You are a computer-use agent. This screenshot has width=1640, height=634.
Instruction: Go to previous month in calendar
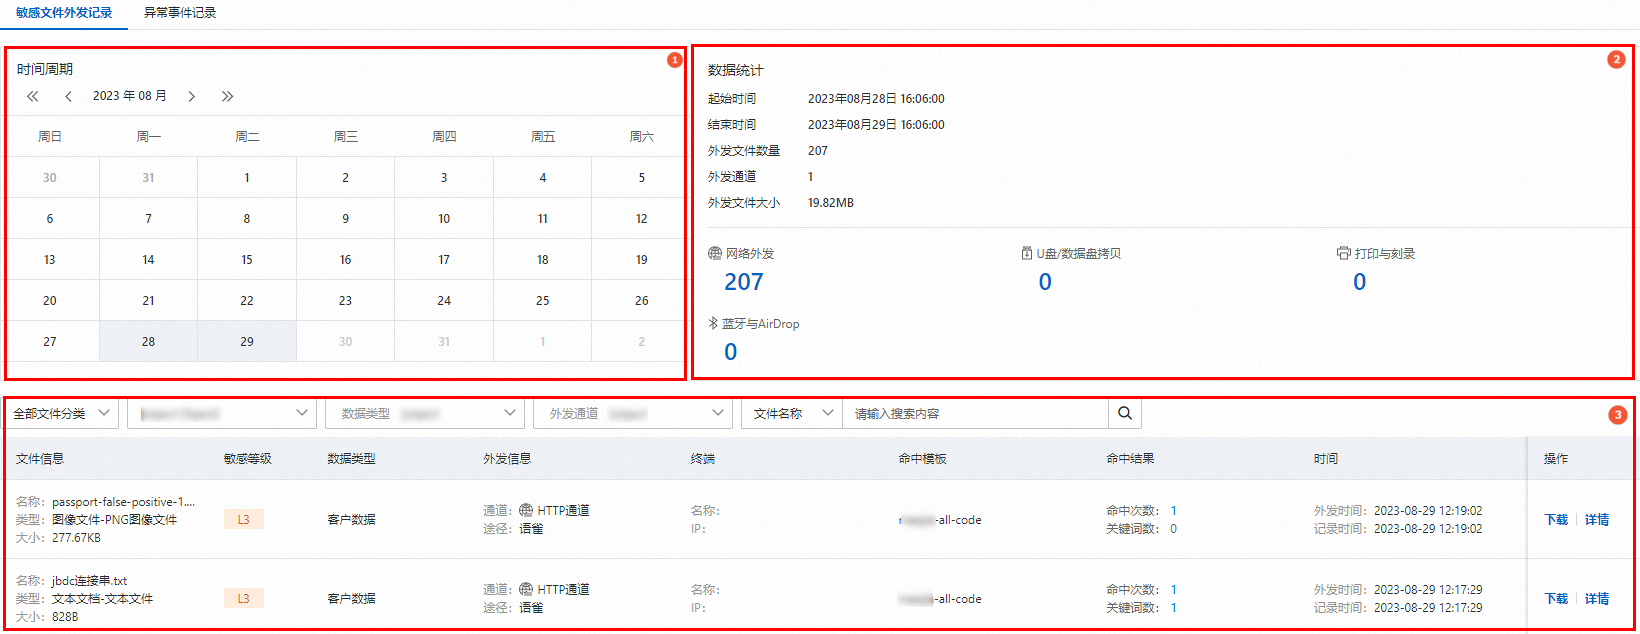[x=68, y=96]
